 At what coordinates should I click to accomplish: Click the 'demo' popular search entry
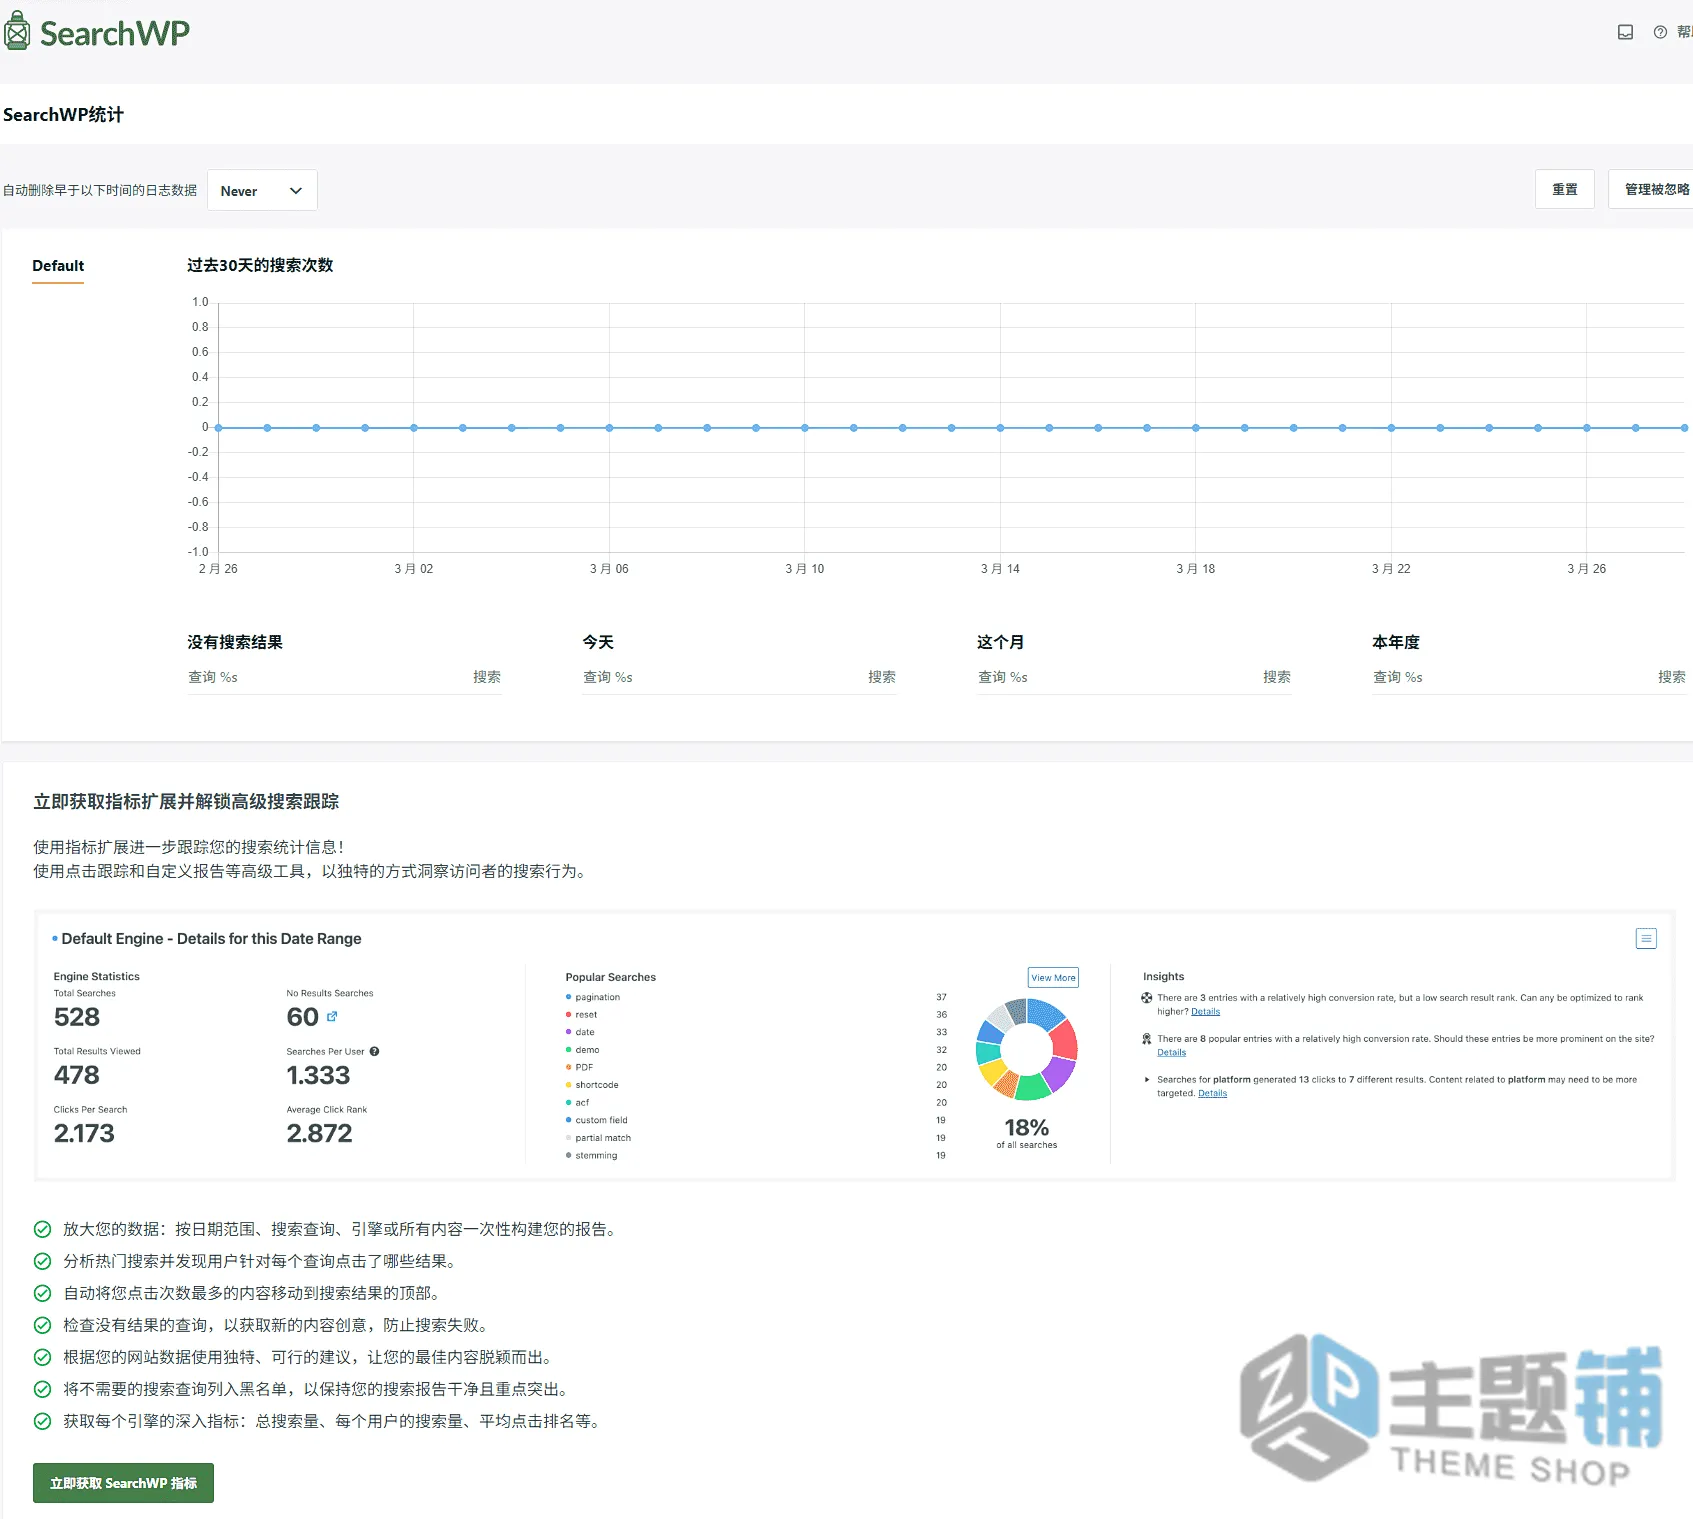tap(587, 1050)
